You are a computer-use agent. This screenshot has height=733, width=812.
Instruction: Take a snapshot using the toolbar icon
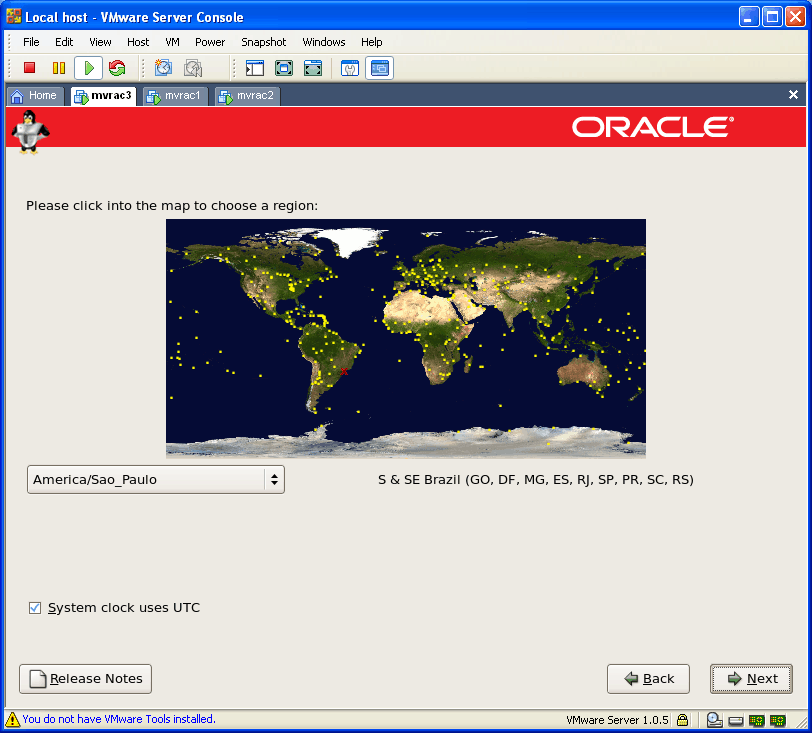tap(164, 68)
